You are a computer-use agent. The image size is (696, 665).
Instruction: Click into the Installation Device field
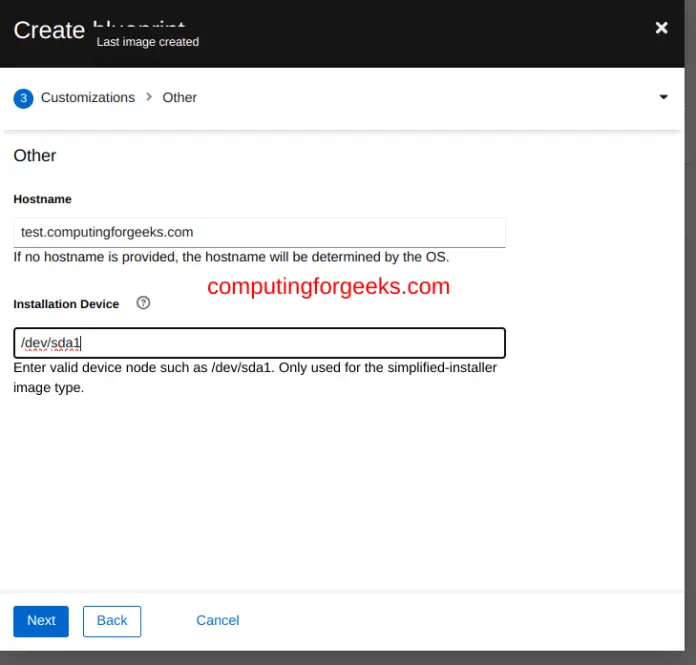click(259, 343)
